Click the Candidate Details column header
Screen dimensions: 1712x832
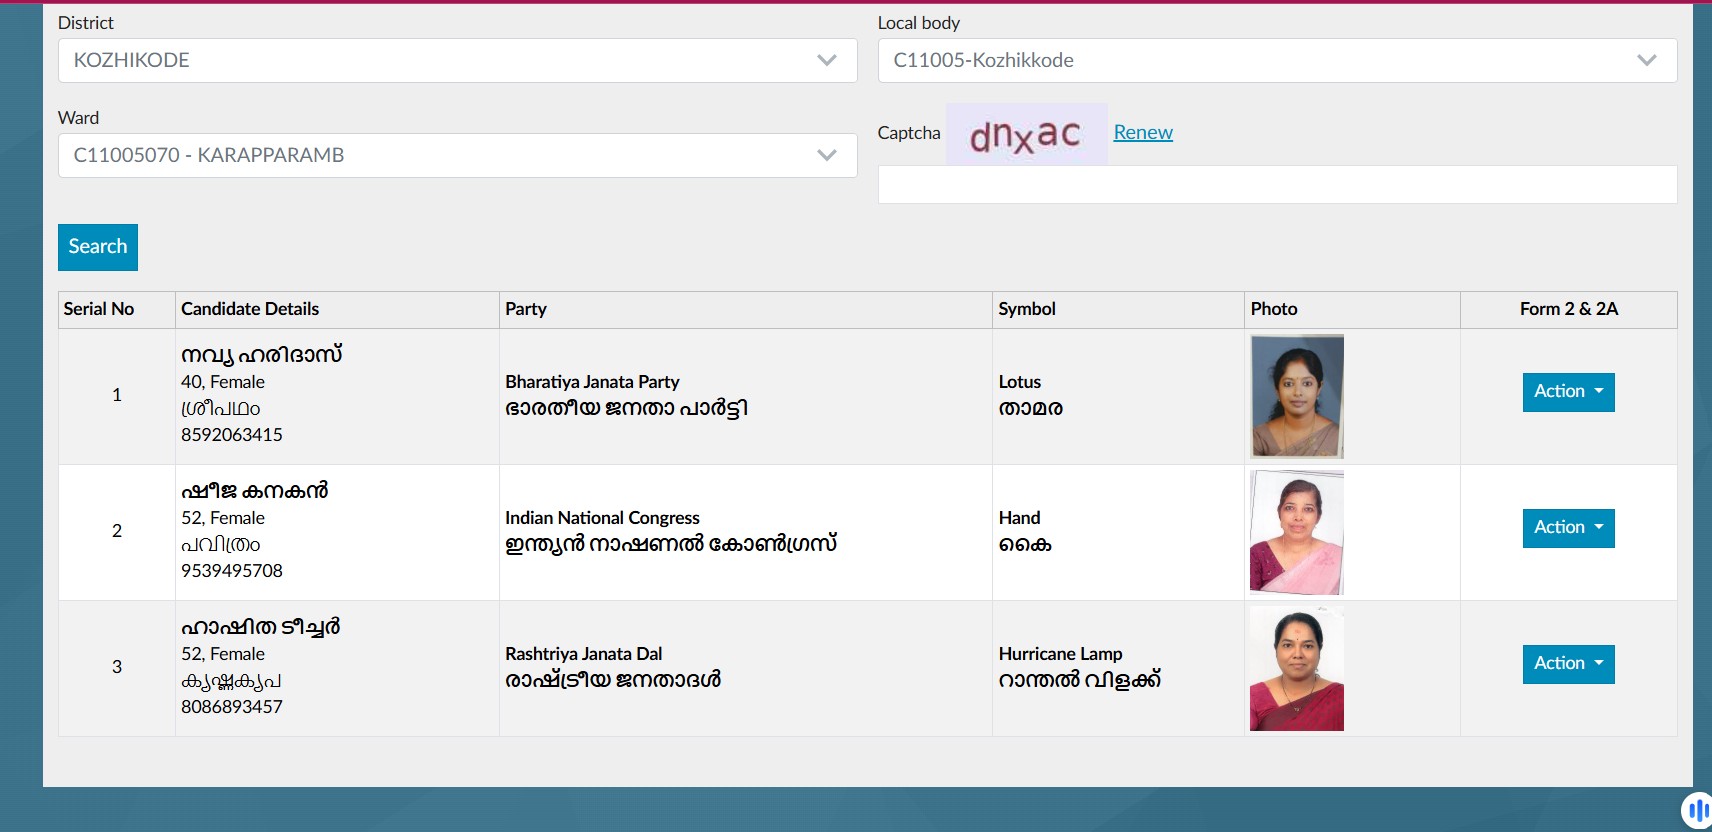coord(250,309)
